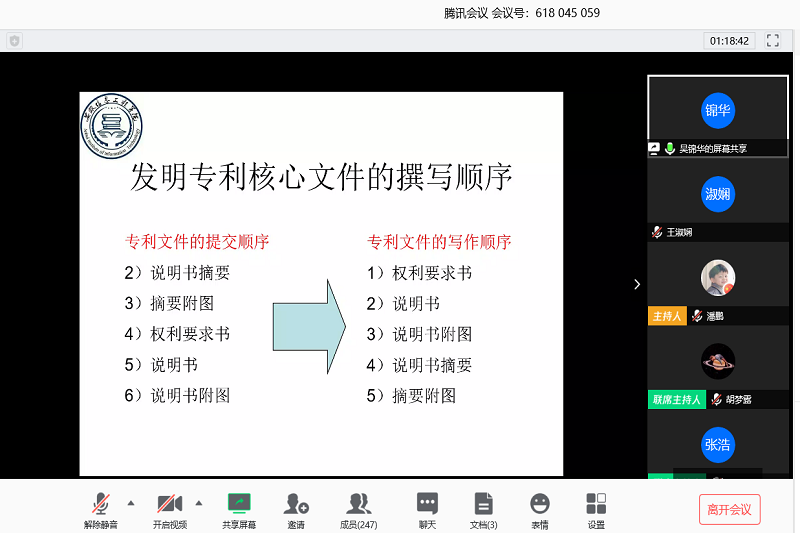Start sharing with 共享屏幕 icon

point(239,503)
